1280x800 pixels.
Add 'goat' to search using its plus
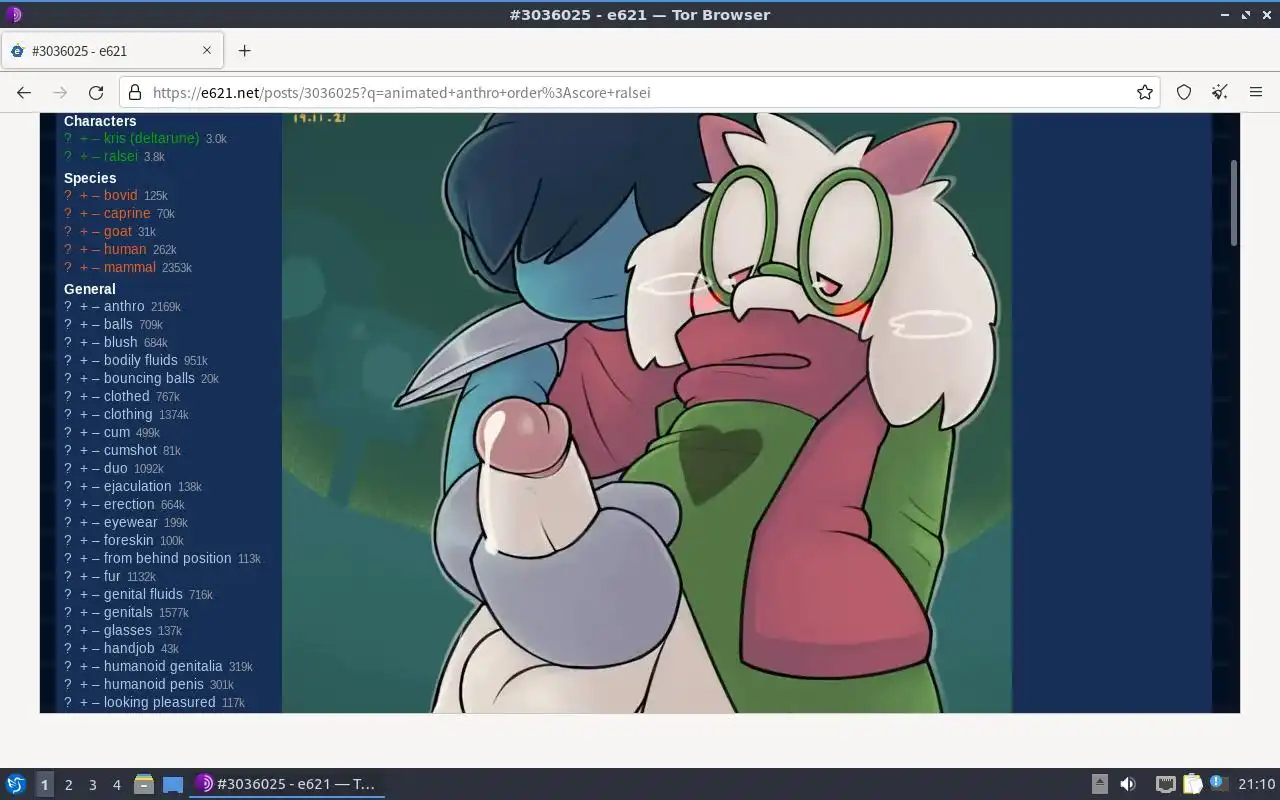tap(84, 231)
